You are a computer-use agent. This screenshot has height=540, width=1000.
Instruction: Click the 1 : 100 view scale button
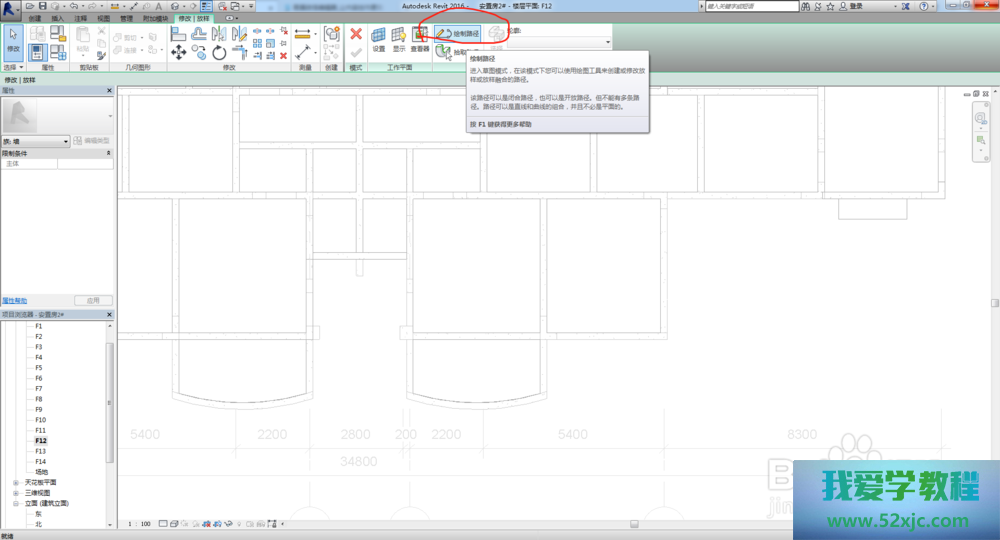coord(139,524)
